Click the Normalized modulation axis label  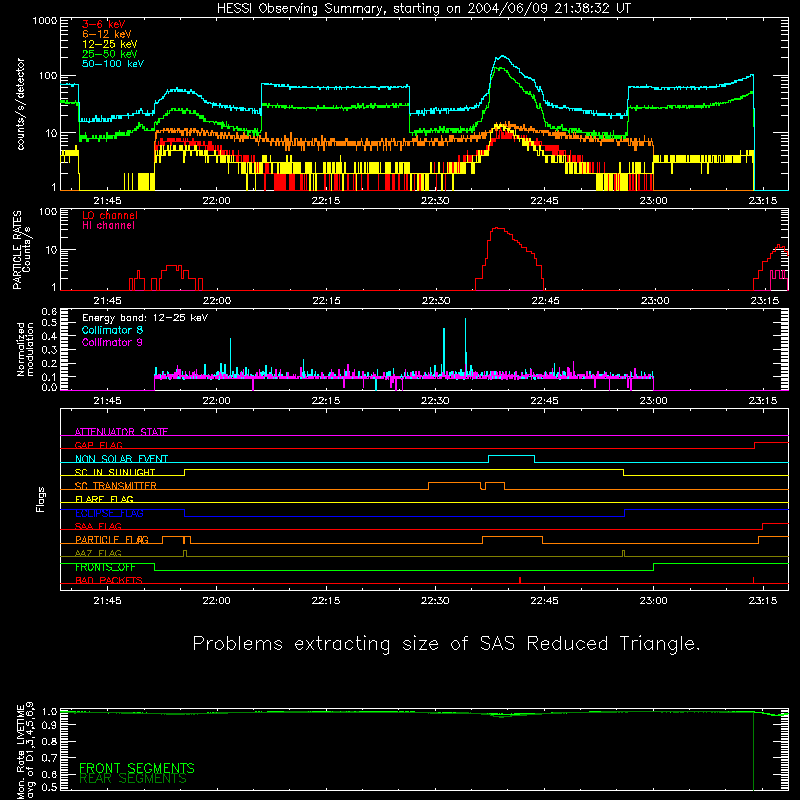point(25,349)
